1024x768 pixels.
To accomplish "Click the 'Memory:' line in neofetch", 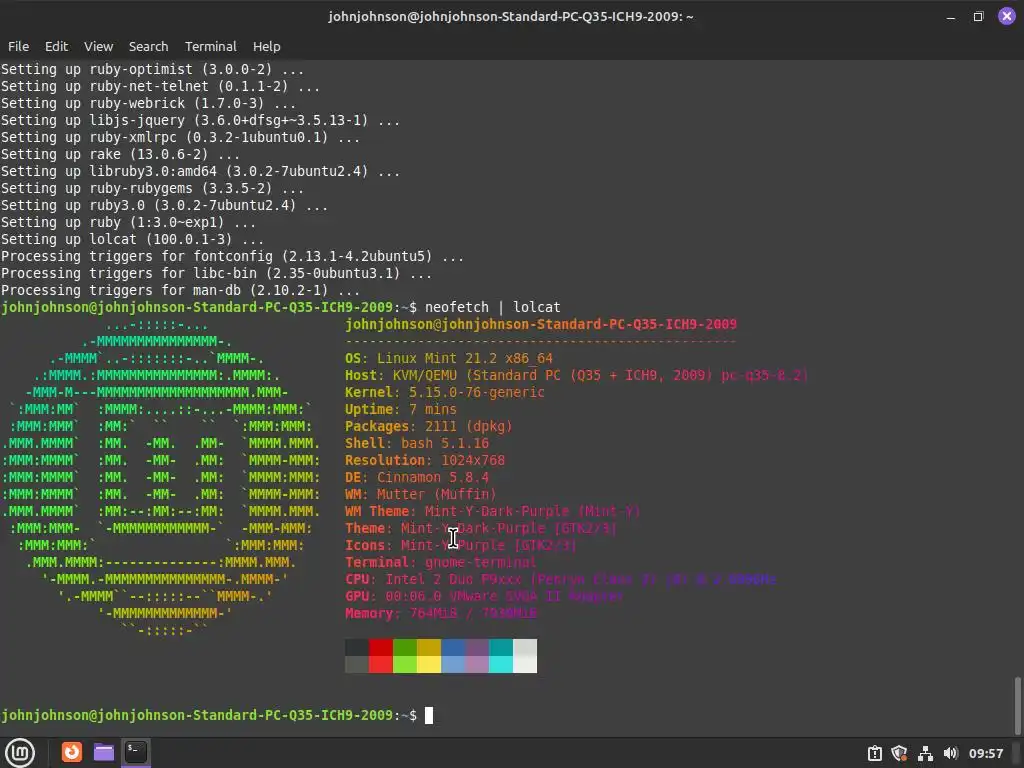I will tap(441, 613).
